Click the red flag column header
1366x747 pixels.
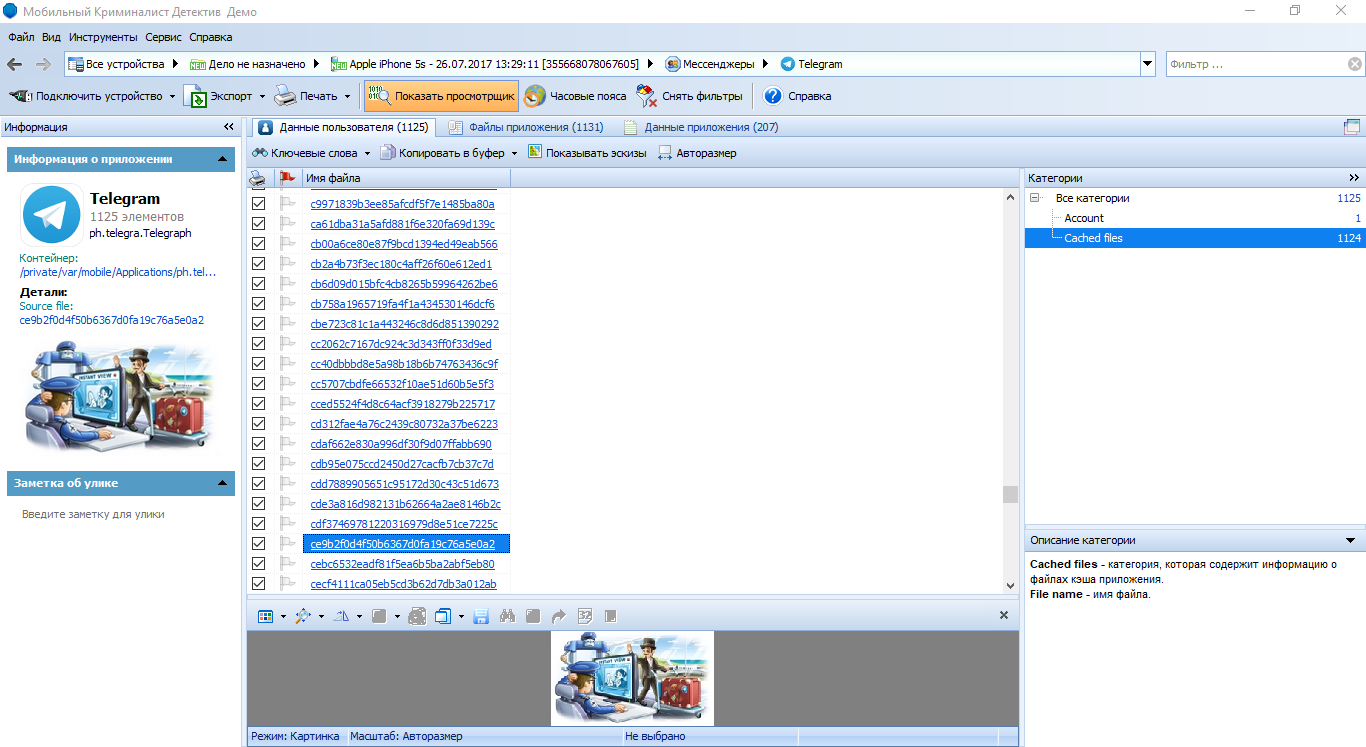click(x=288, y=179)
